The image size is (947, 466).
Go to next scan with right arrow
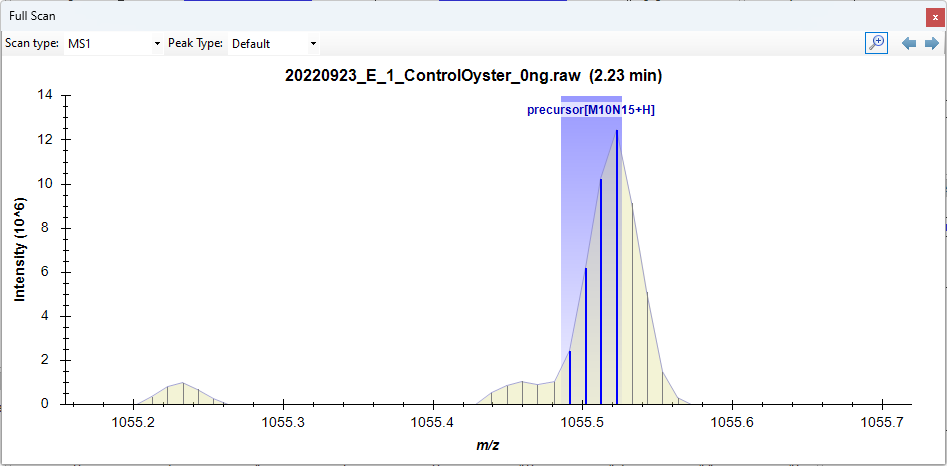[931, 43]
